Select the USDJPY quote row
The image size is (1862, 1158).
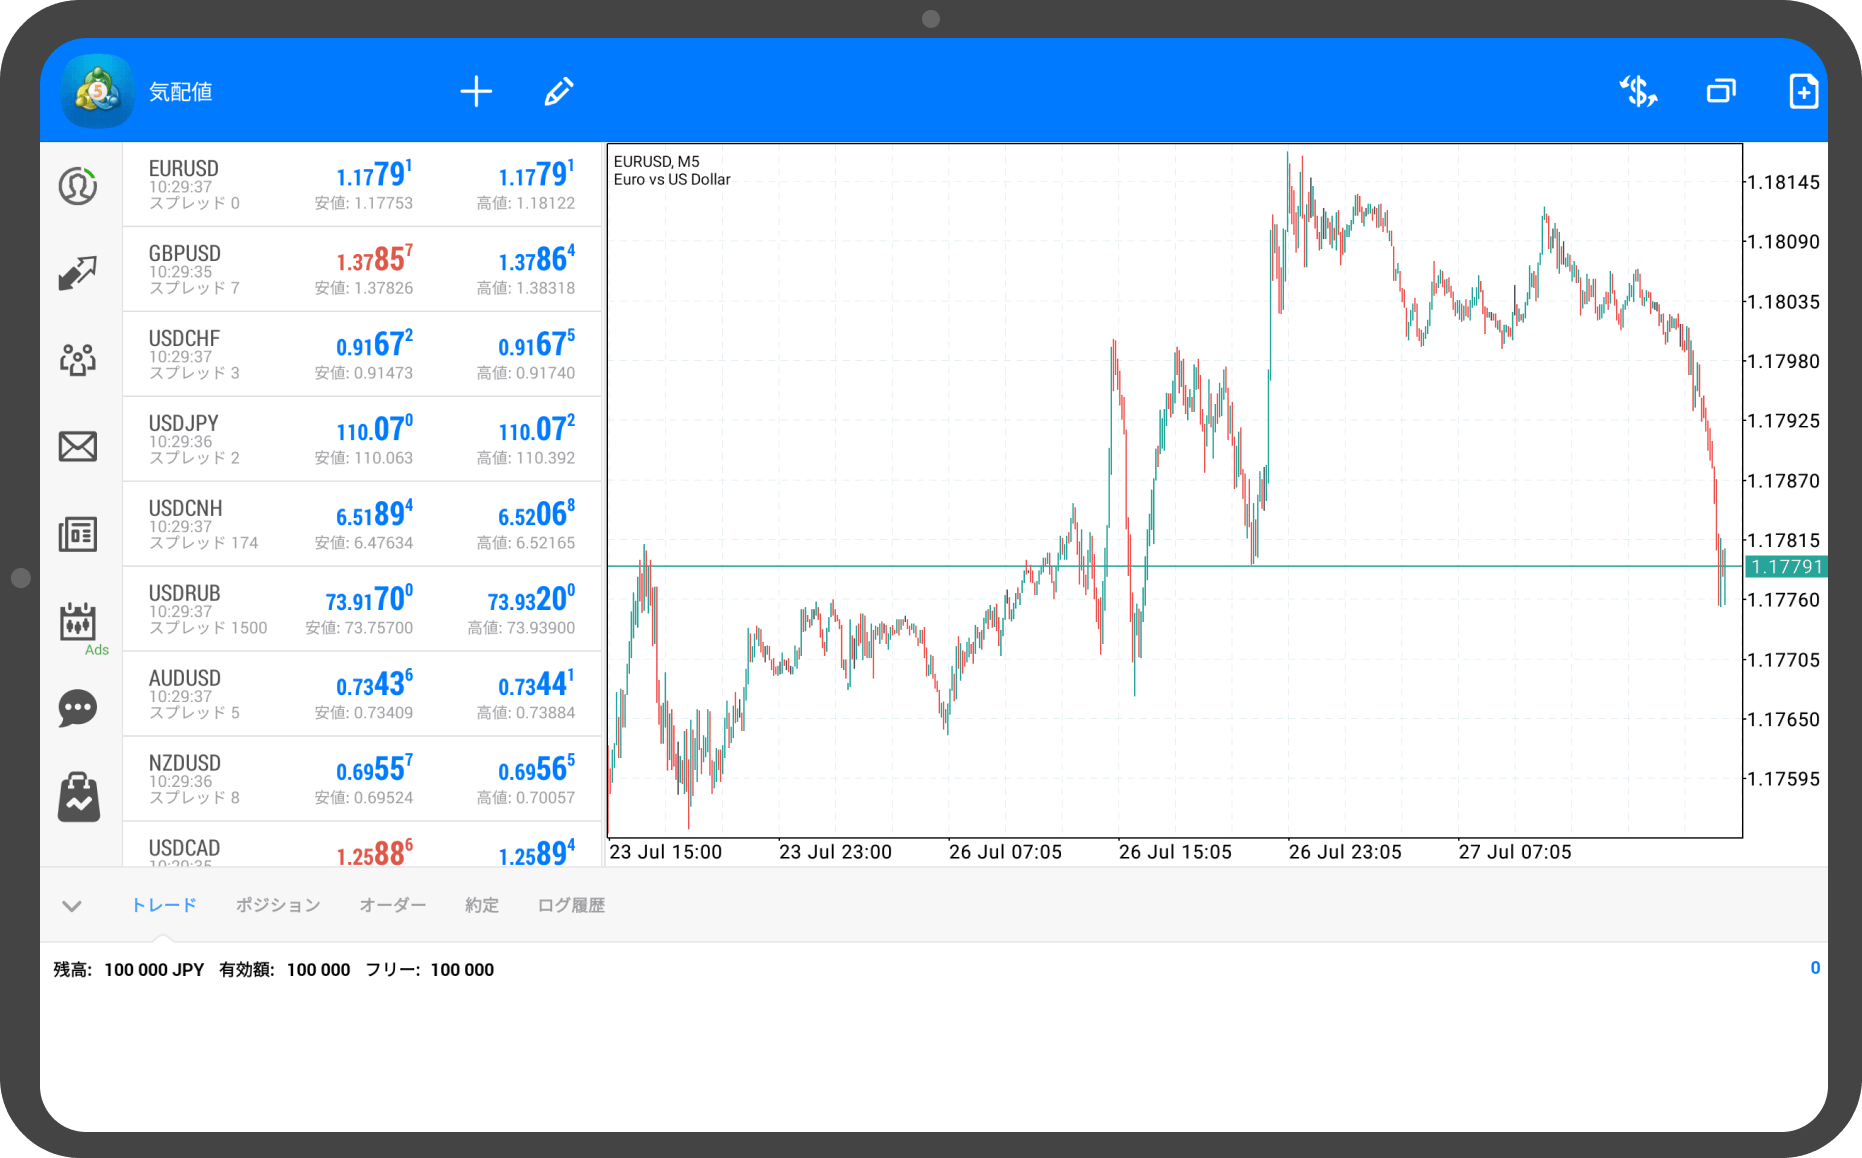(x=362, y=439)
